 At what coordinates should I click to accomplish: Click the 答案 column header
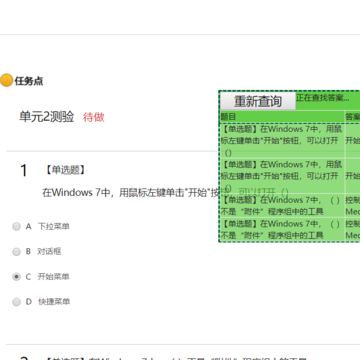[x=352, y=117]
